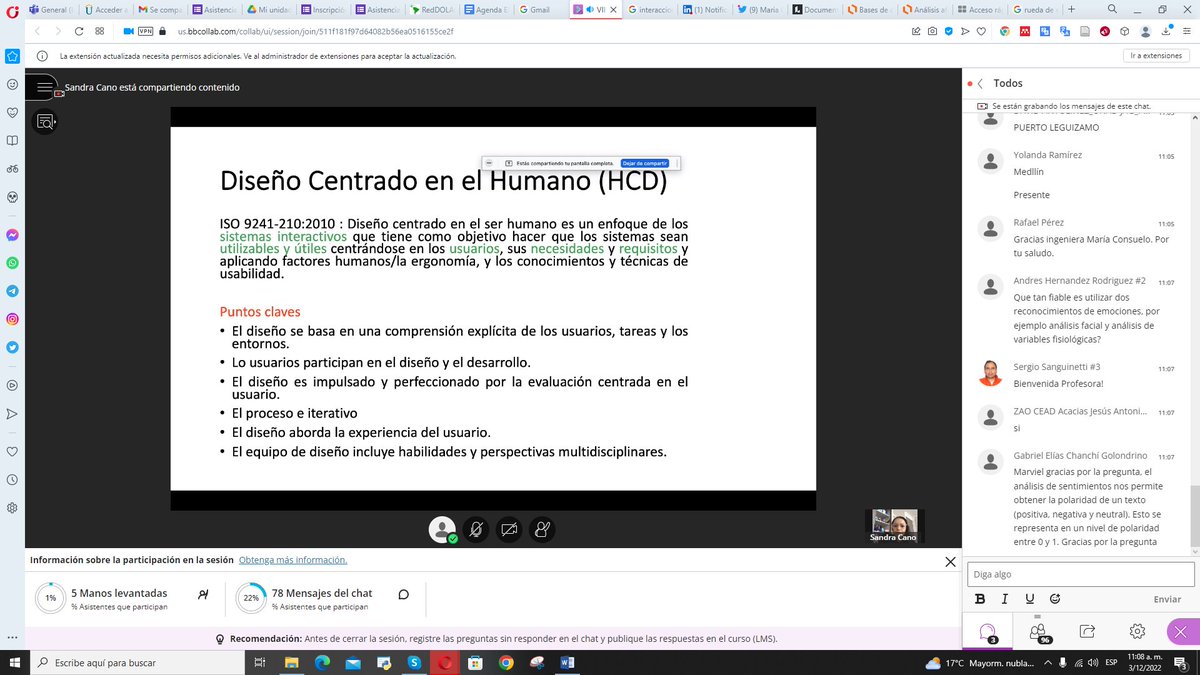This screenshot has width=1200, height=675.
Task: Click the 22% chat participation progress circle
Action: click(x=251, y=598)
